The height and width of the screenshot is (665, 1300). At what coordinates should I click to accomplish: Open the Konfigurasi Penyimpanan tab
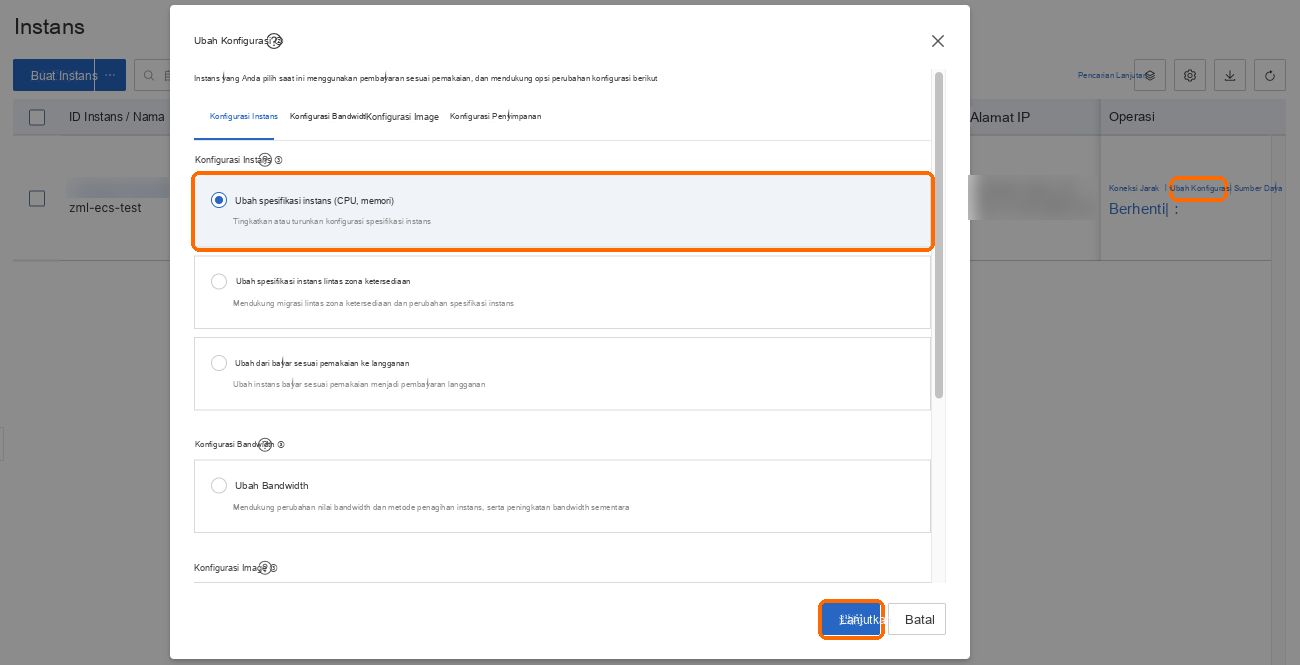496,117
